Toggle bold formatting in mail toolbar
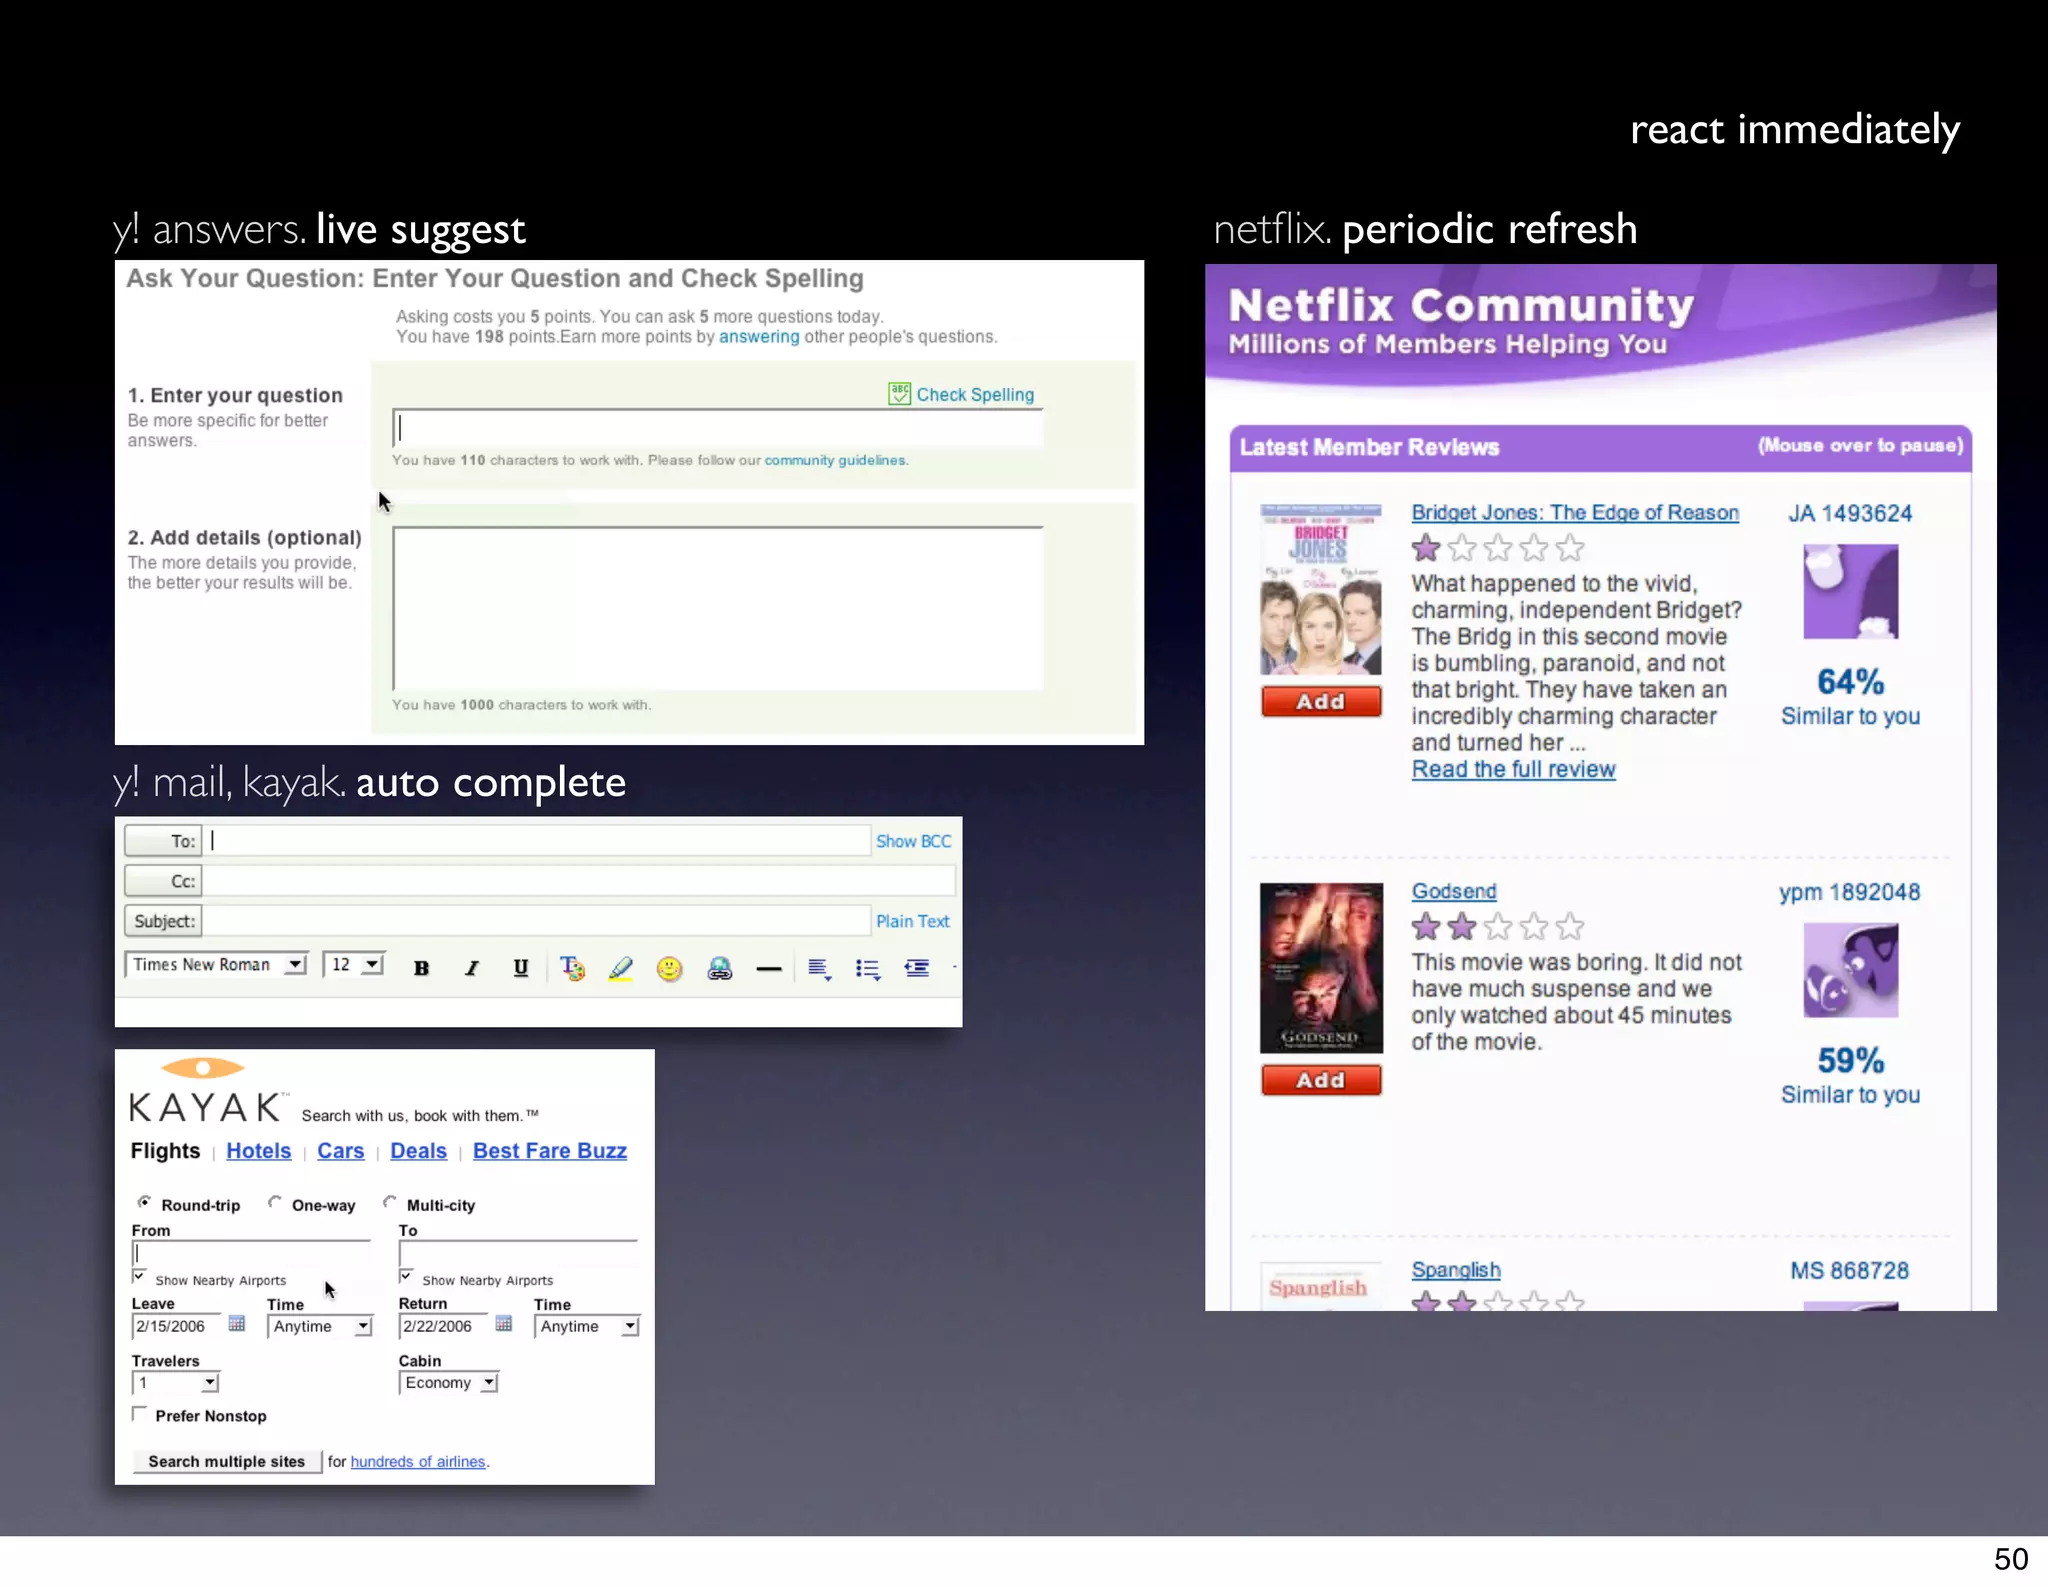Viewport: 2048px width, 1587px height. [421, 967]
